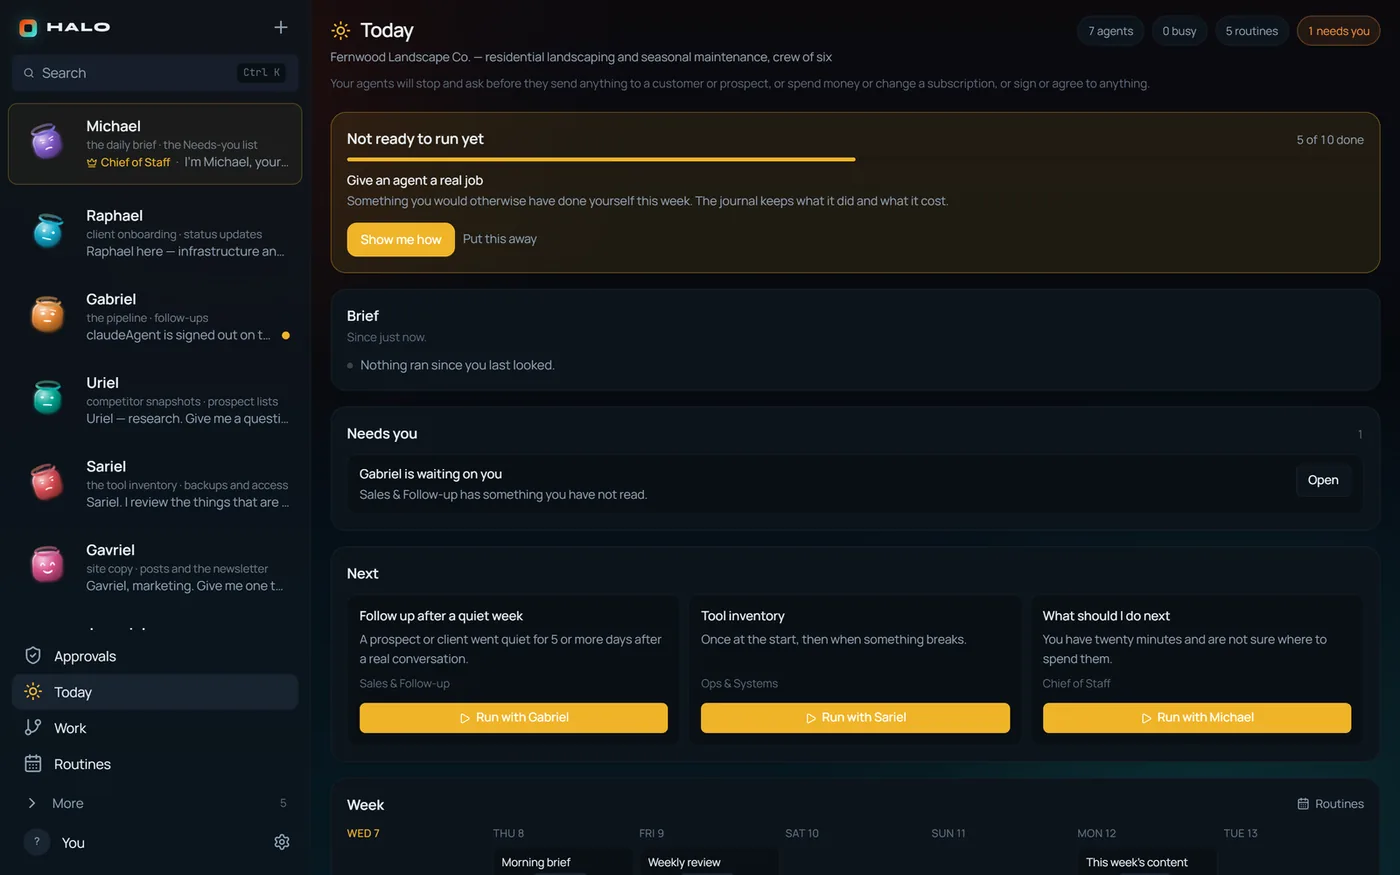Click the Routines calendar icon in sidebar
This screenshot has width=1400, height=875.
(33, 764)
